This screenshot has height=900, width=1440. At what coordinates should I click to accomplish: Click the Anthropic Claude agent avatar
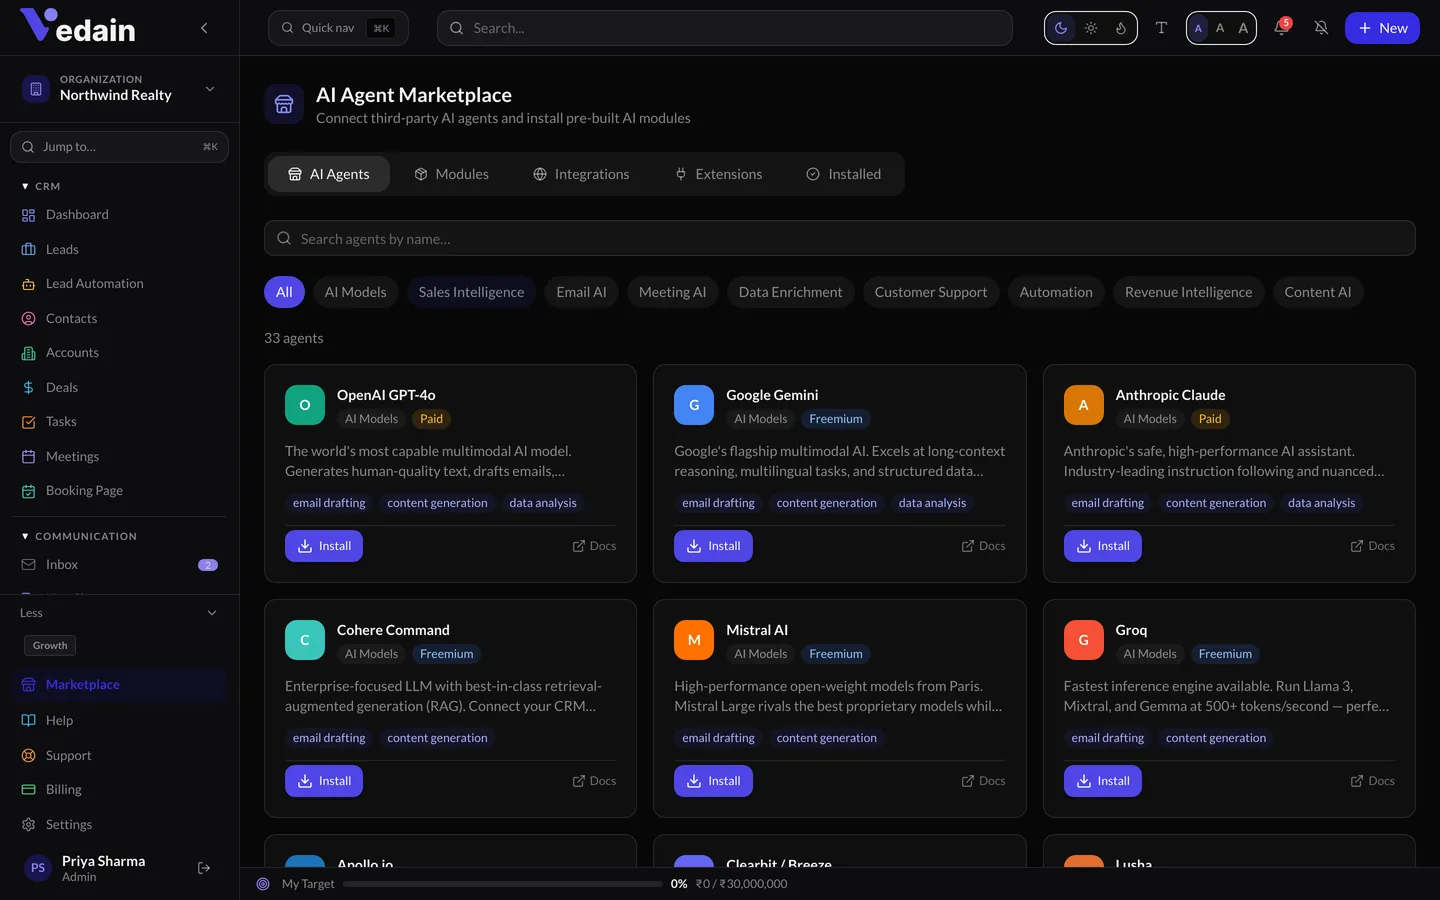point(1083,405)
